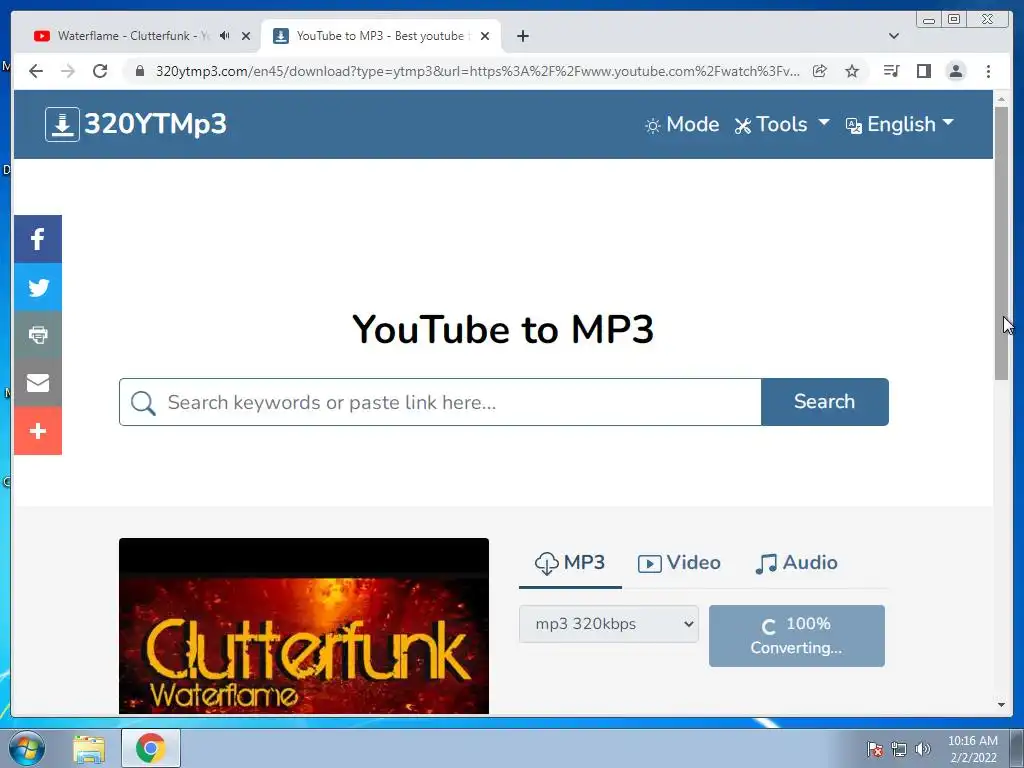Switch to YouTube to MP3 tab
This screenshot has height=768, width=1024.
click(x=379, y=36)
